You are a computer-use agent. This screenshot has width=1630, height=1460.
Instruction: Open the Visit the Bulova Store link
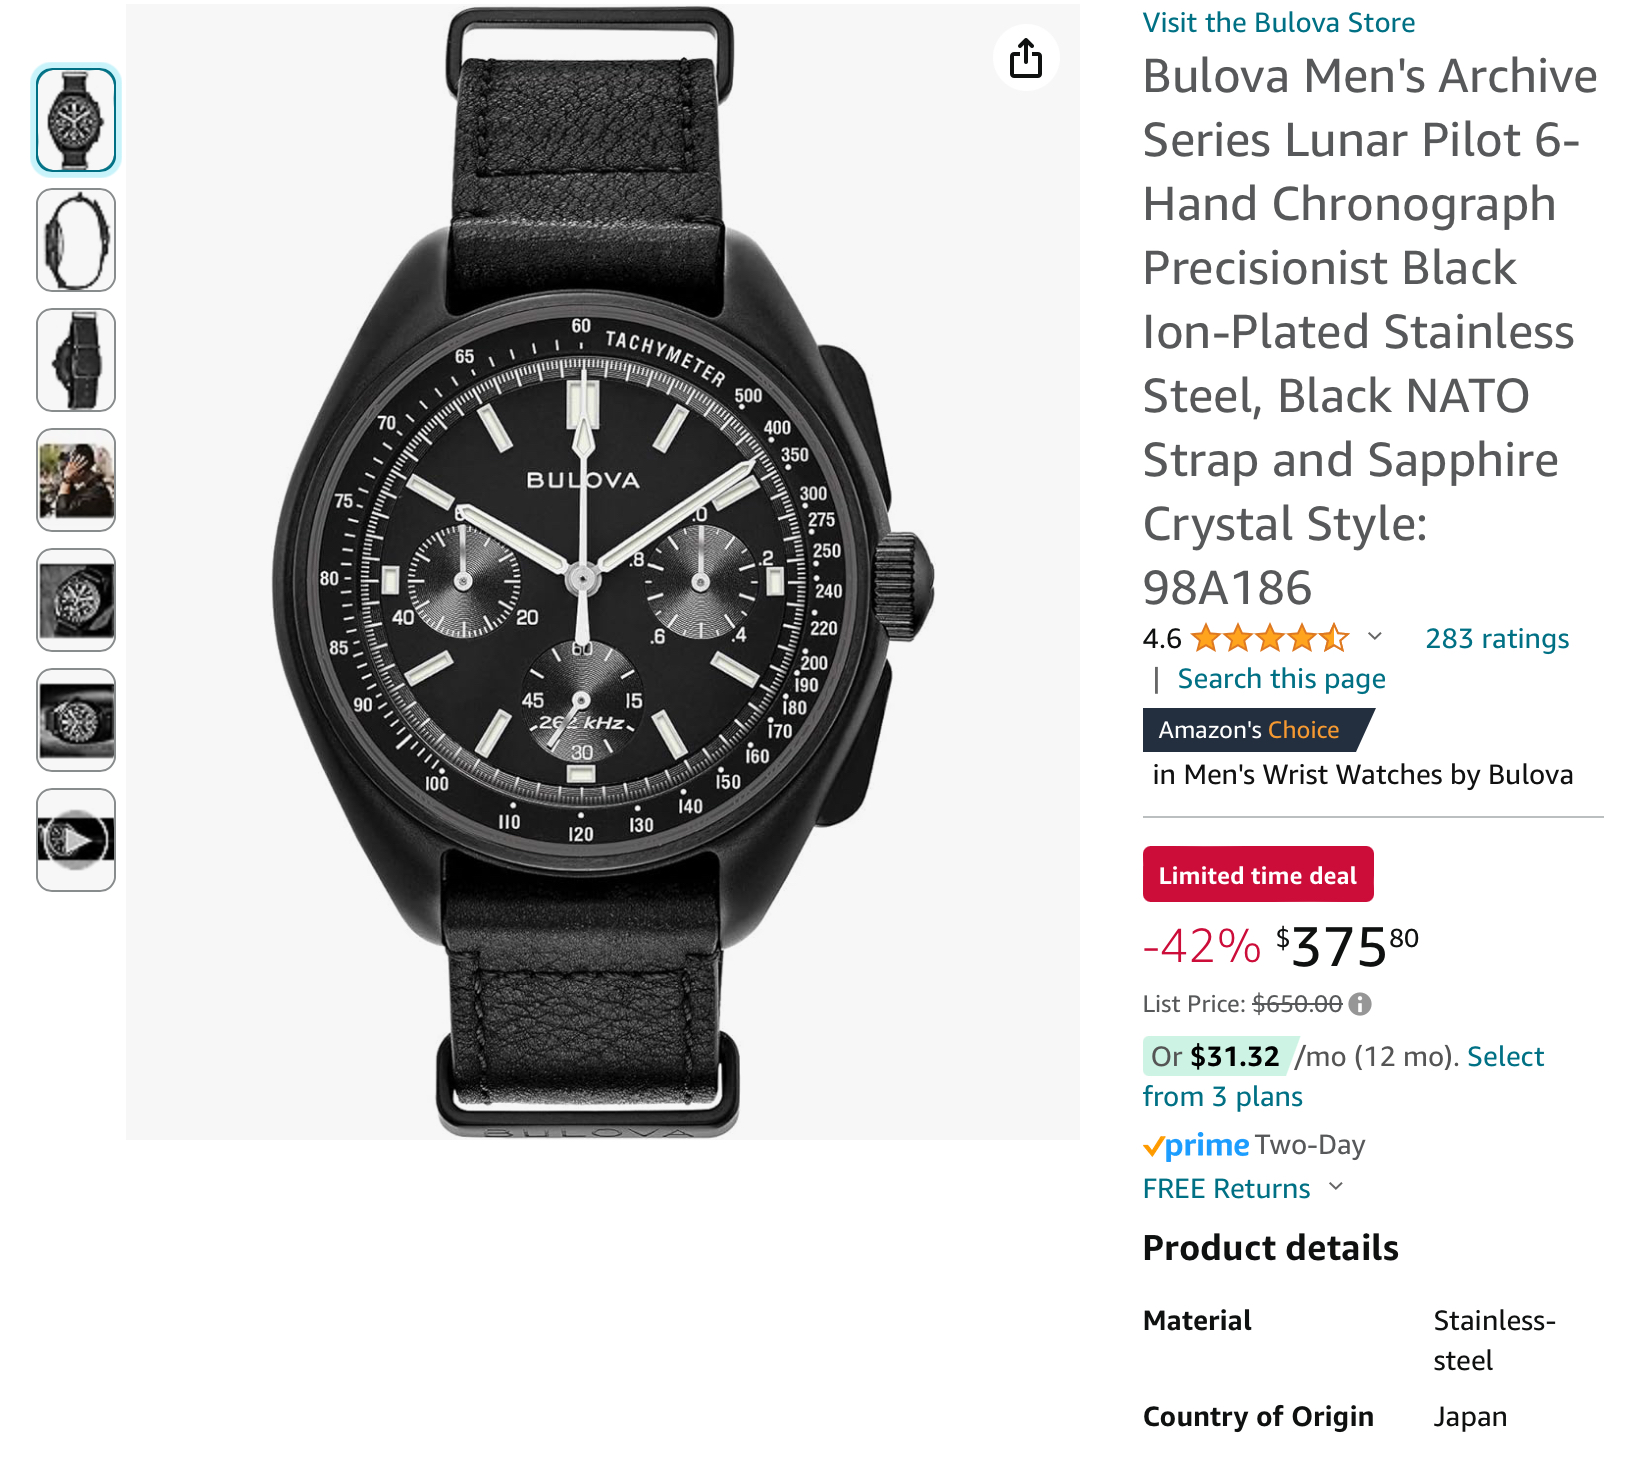coord(1278,22)
